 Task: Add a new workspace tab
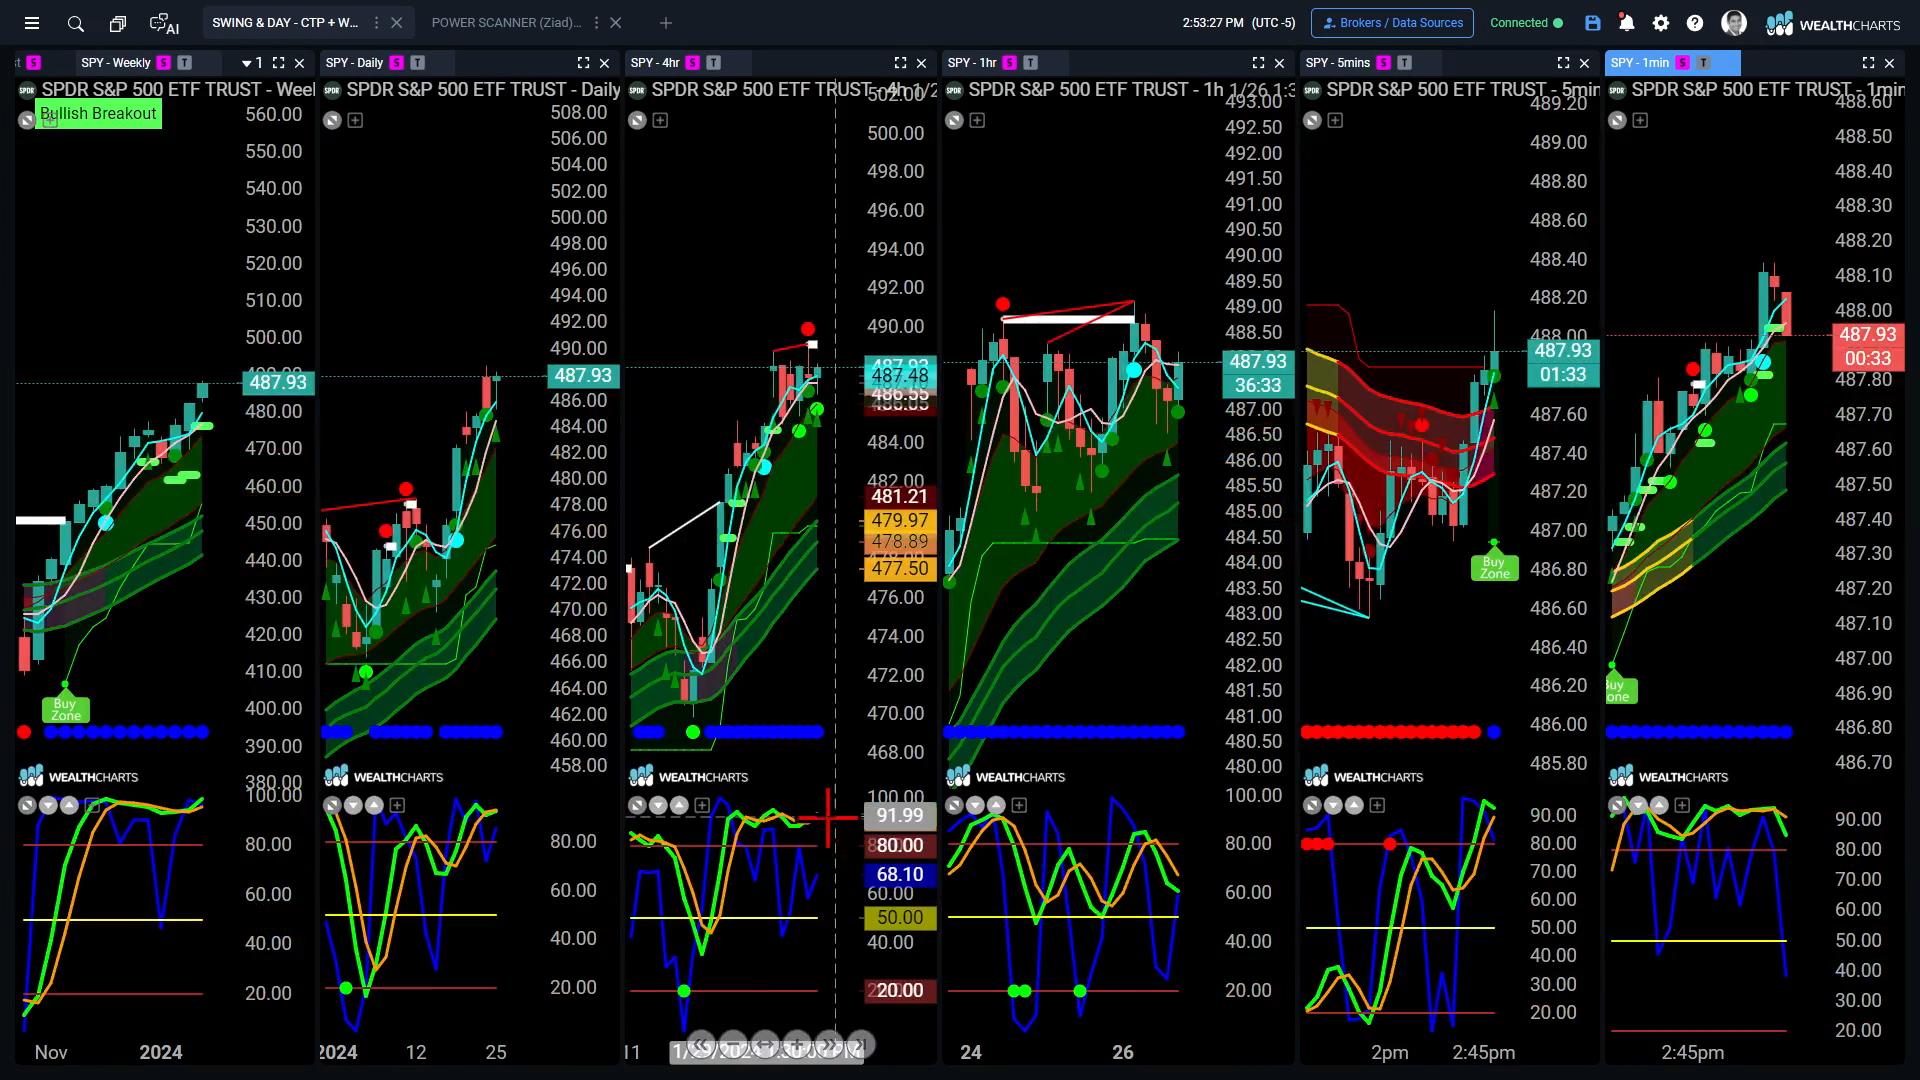pos(666,23)
